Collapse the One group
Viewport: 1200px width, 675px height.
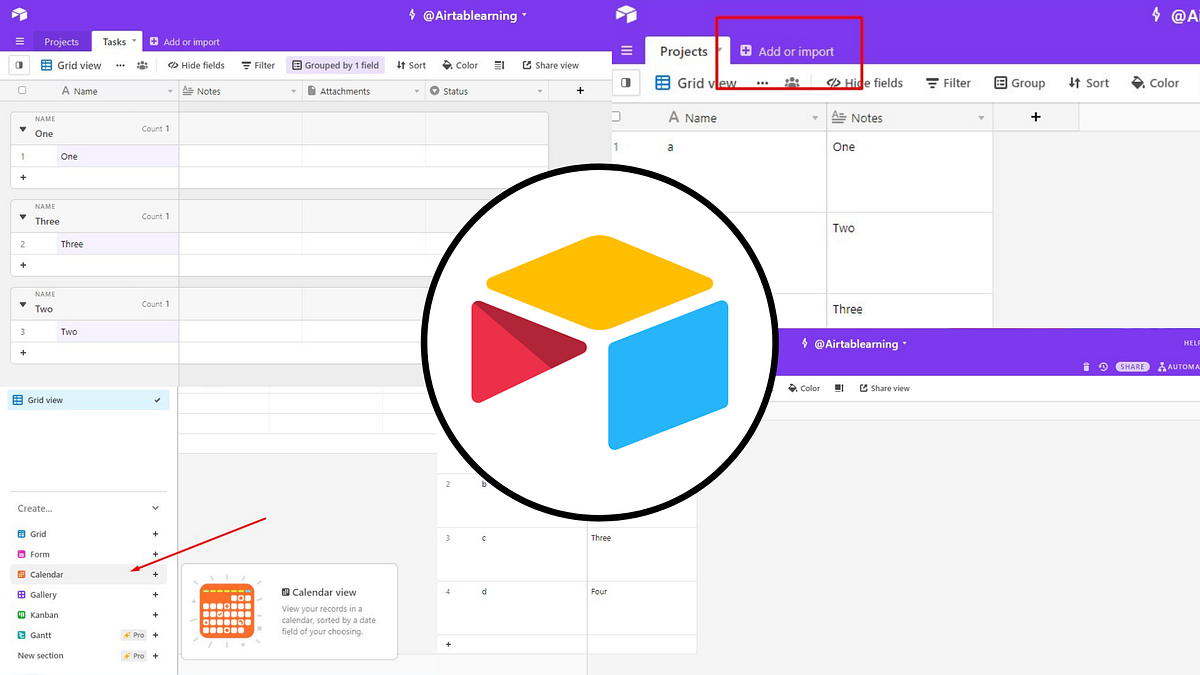(22, 128)
